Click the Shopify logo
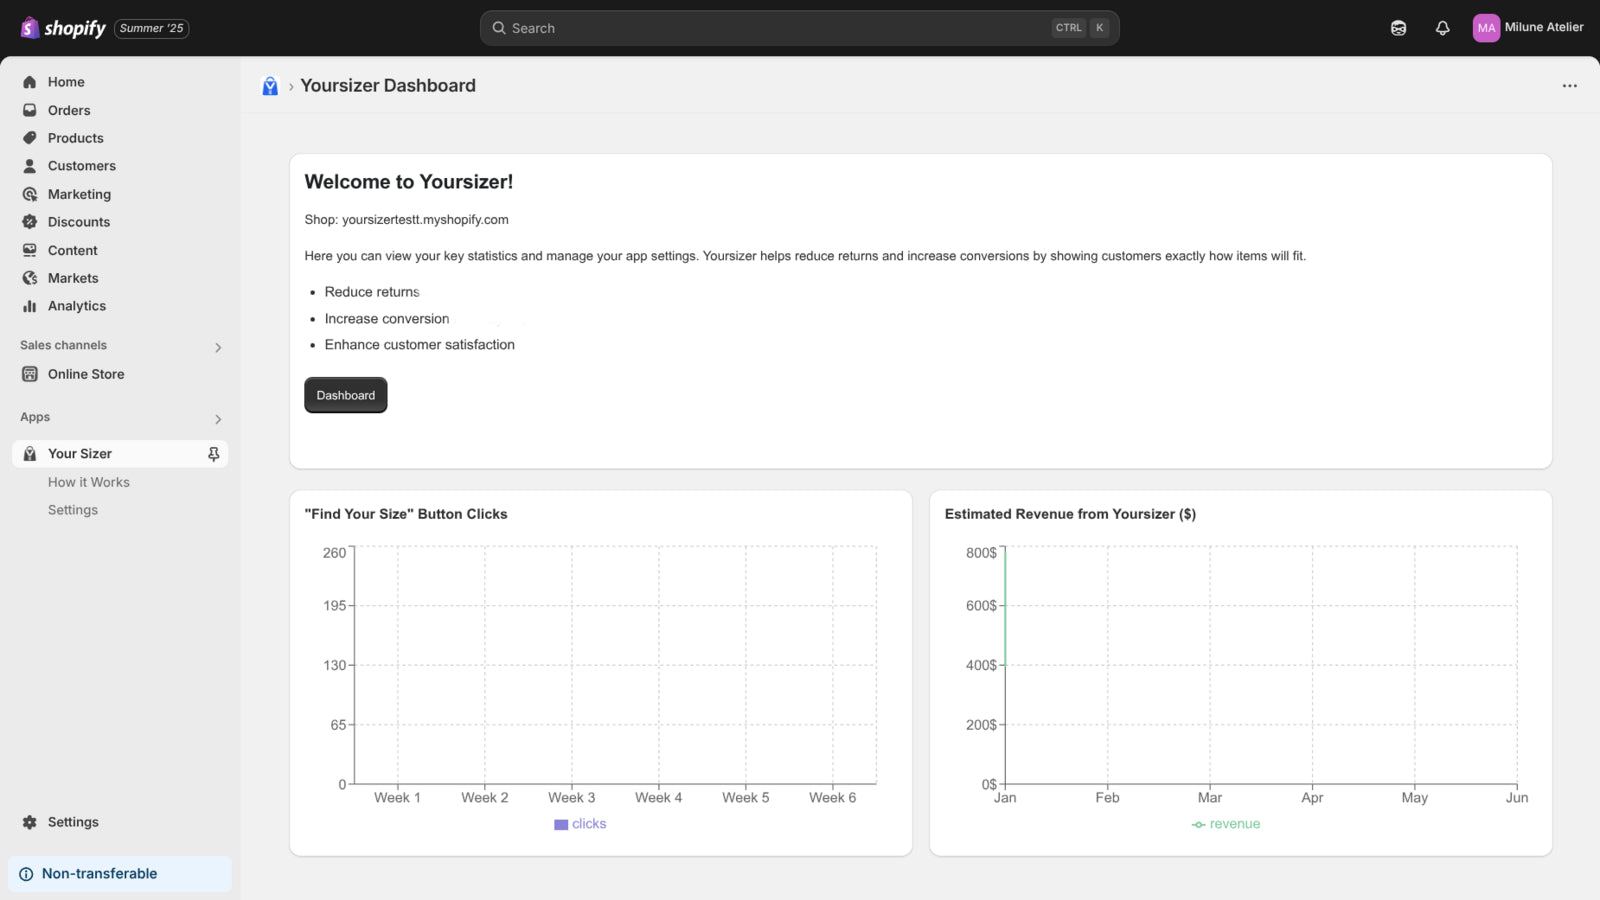The height and width of the screenshot is (900, 1600). click(63, 28)
